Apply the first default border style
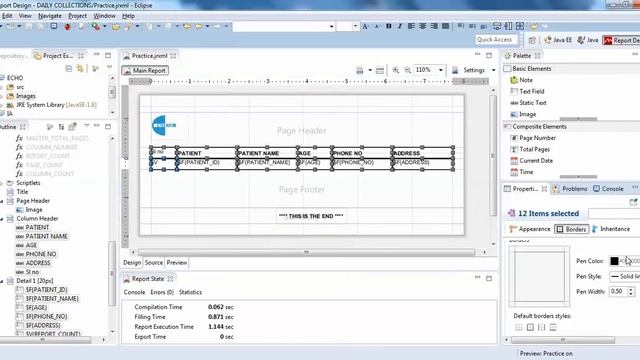 coord(519,327)
